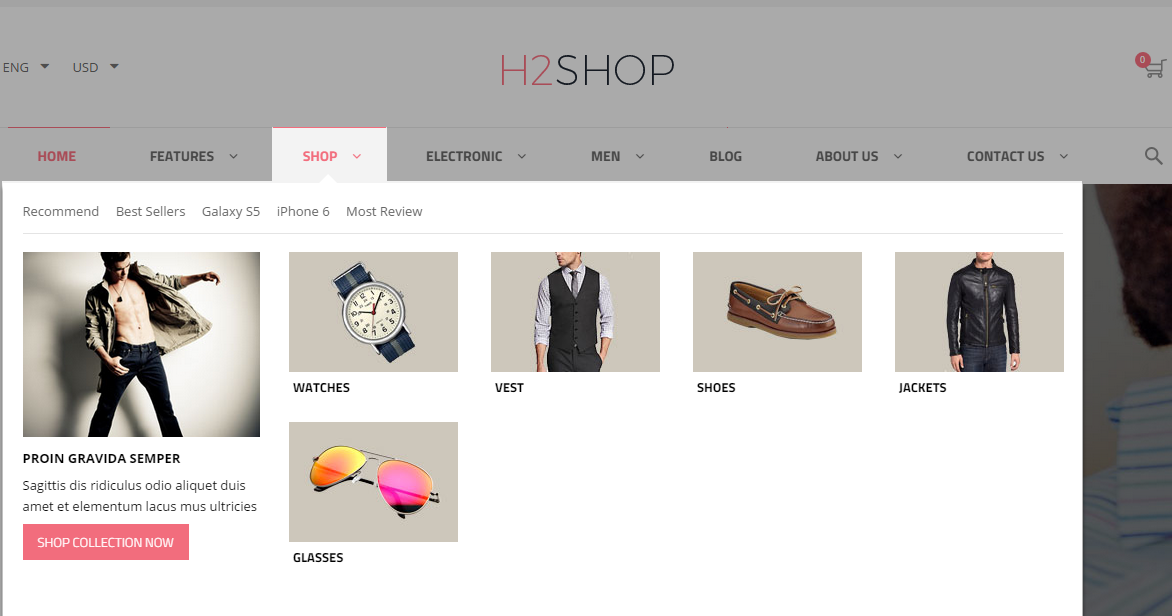The height and width of the screenshot is (616, 1172).
Task: Open the Blog menu item
Action: click(725, 156)
